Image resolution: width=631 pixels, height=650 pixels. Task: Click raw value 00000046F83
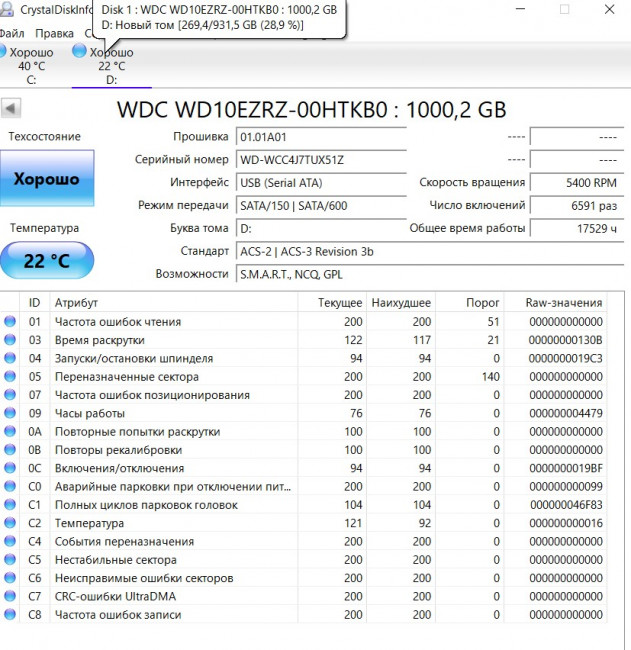tap(566, 505)
